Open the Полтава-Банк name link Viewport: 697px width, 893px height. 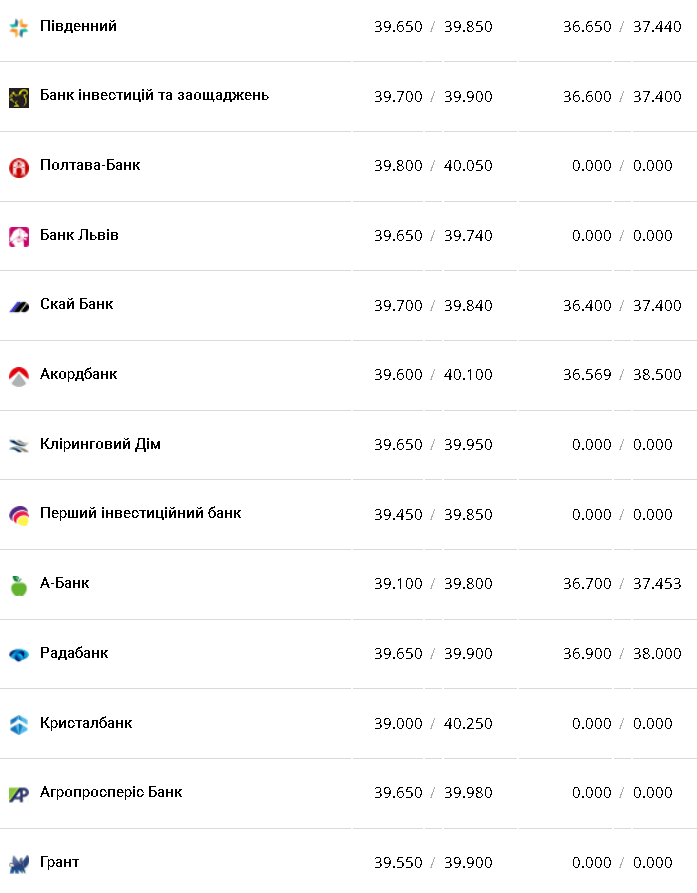[x=90, y=165]
